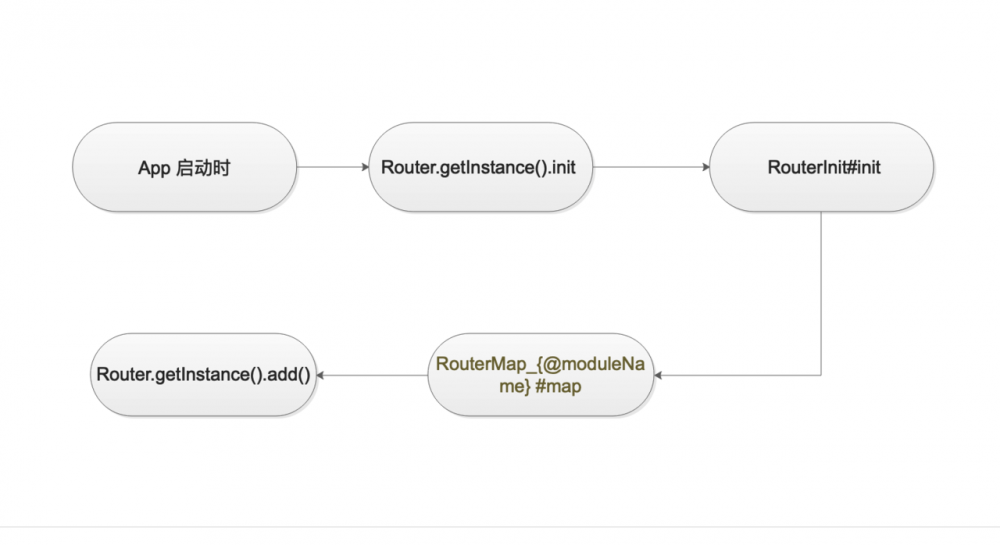
Task: Select arrow line between Router.getInstance().init and RouterInit#init
Action: [x=648, y=167]
